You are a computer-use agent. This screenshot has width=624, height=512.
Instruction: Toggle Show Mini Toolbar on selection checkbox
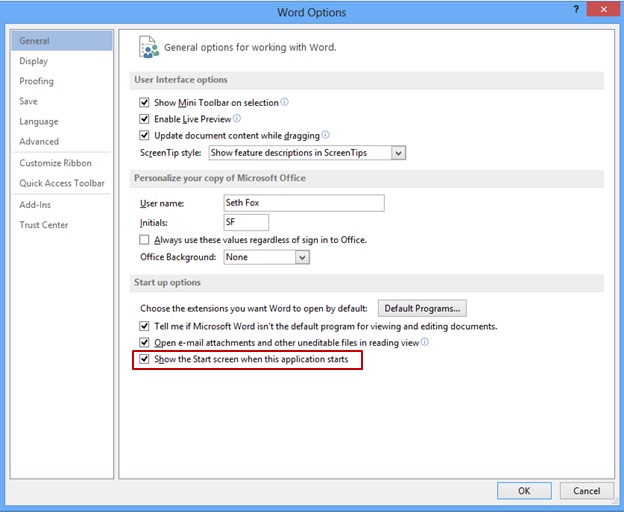click(x=145, y=103)
